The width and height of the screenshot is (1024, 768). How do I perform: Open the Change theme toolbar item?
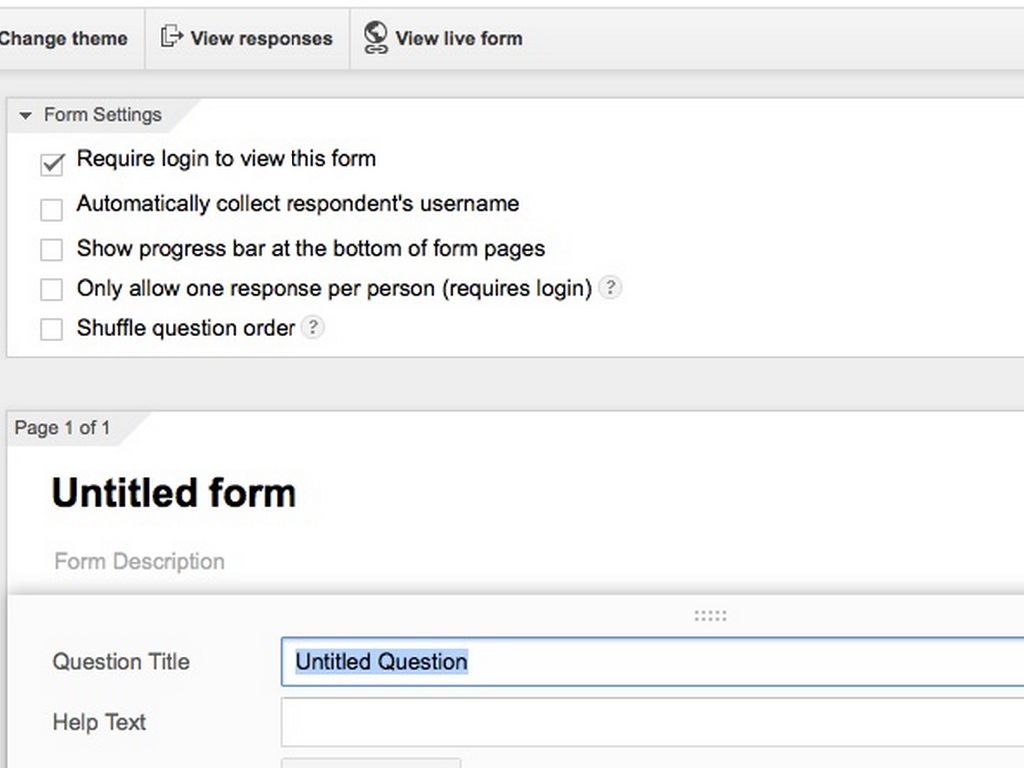point(64,39)
